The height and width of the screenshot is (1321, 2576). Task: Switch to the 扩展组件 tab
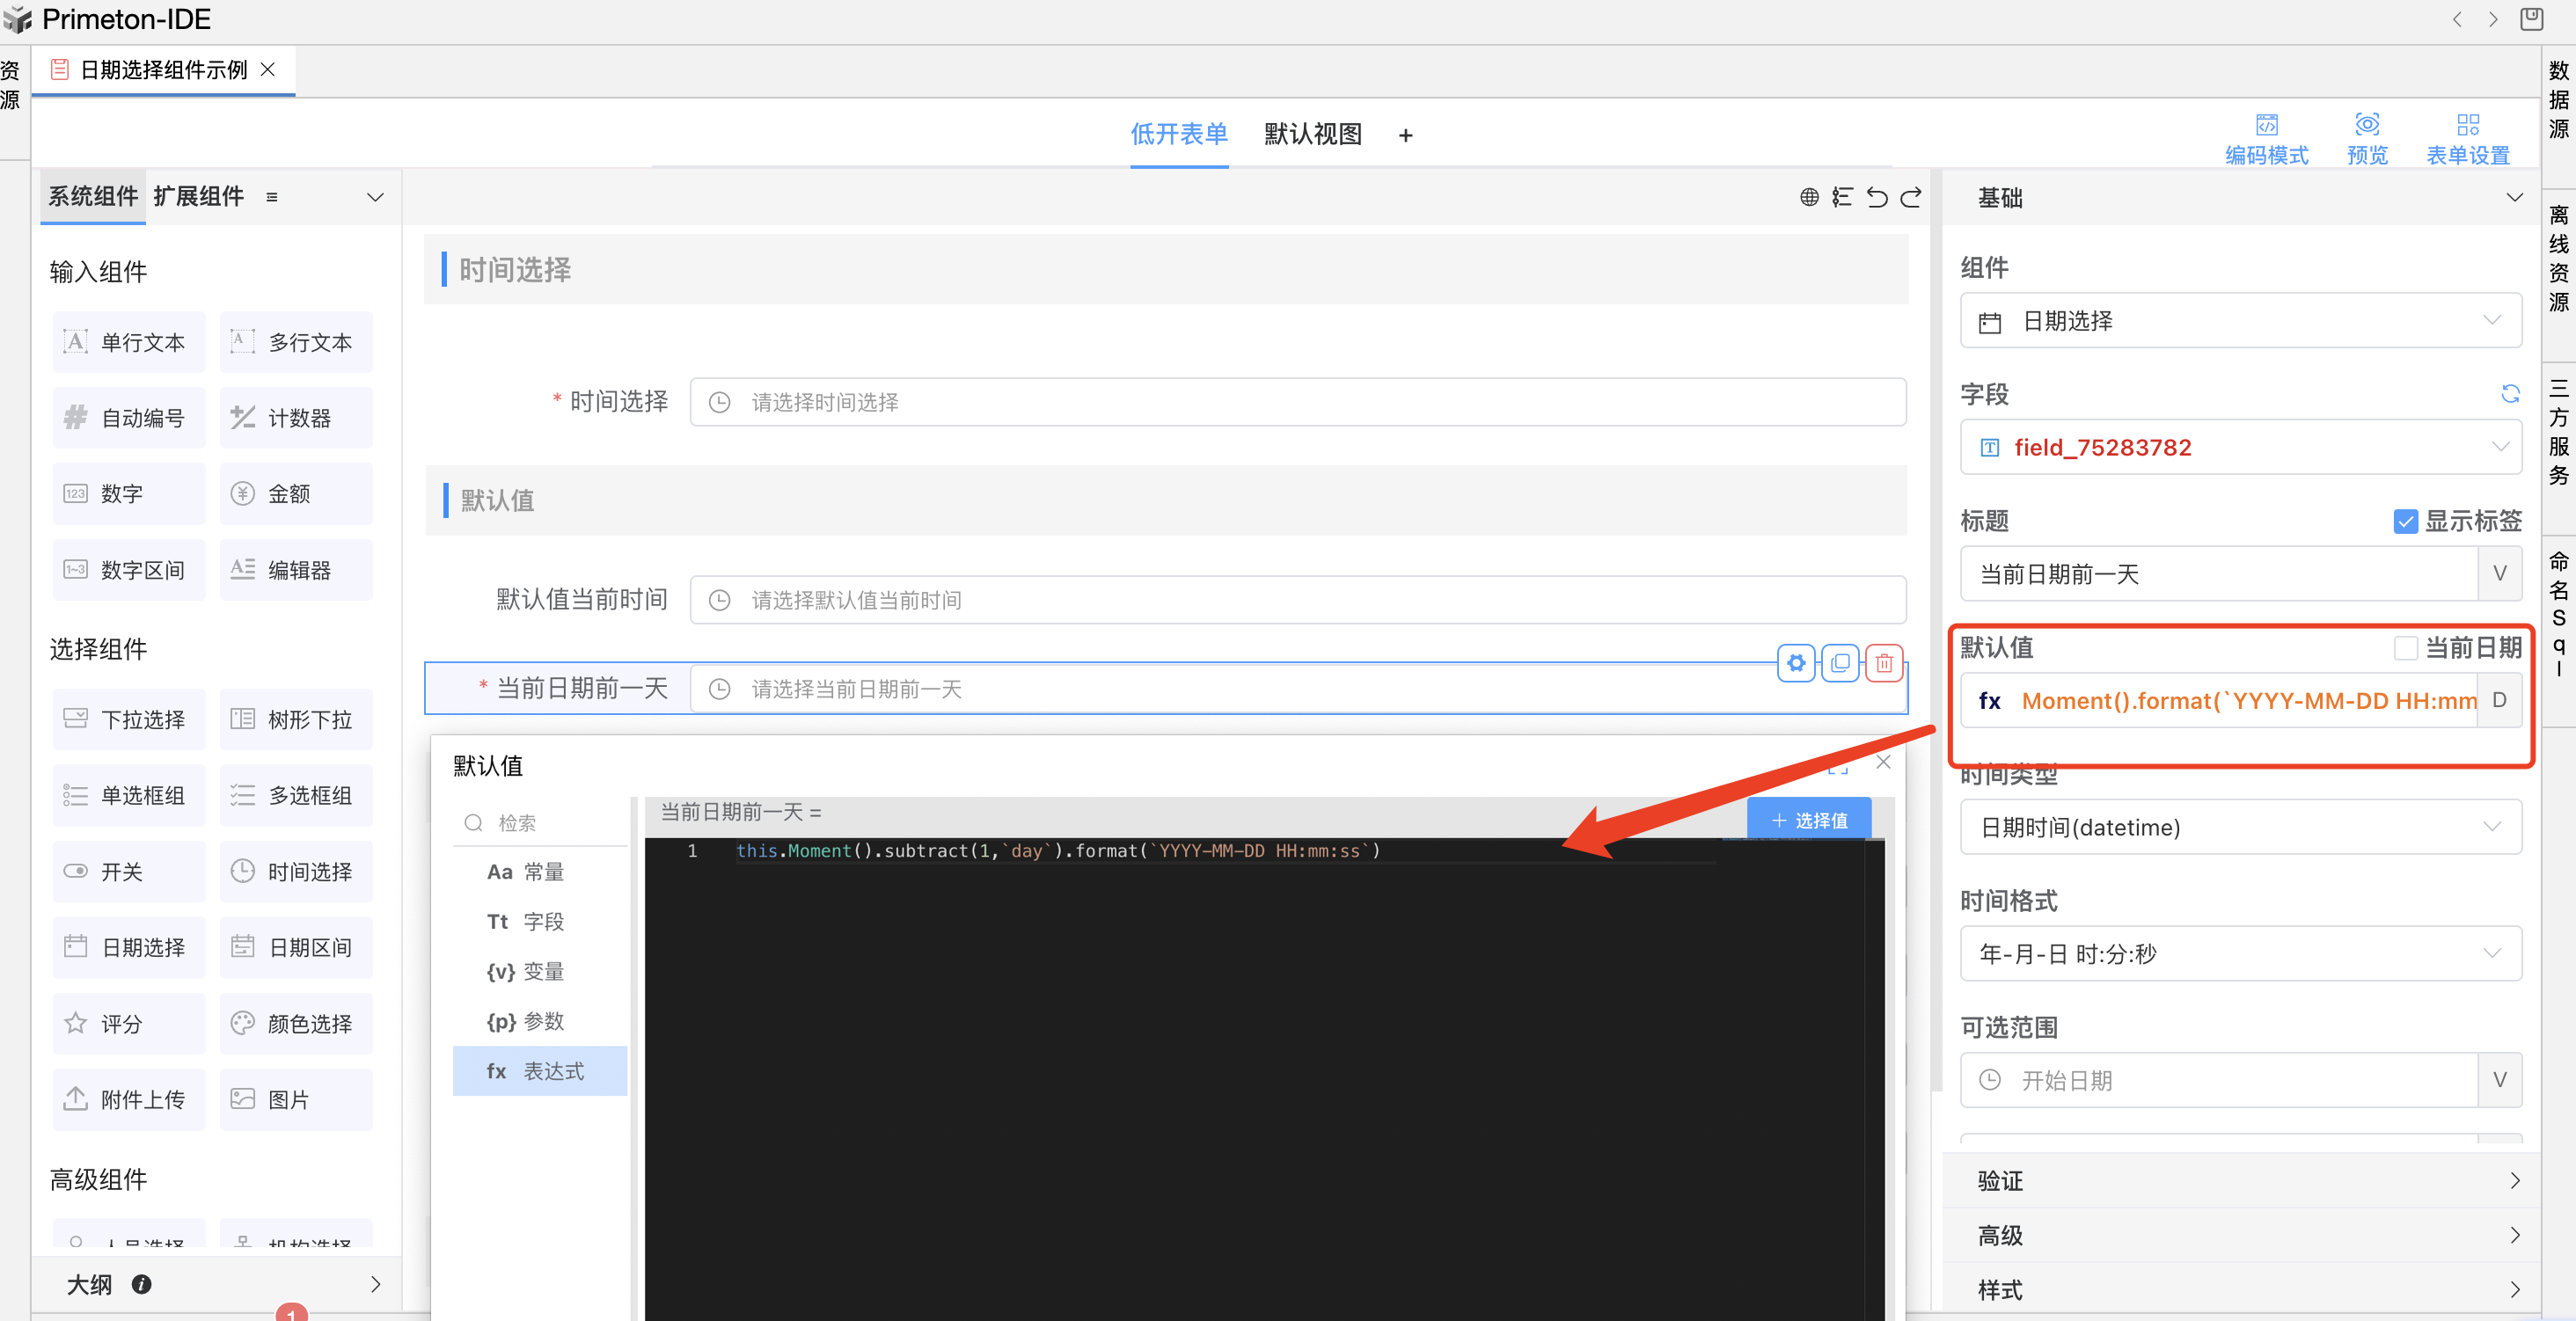click(x=199, y=196)
